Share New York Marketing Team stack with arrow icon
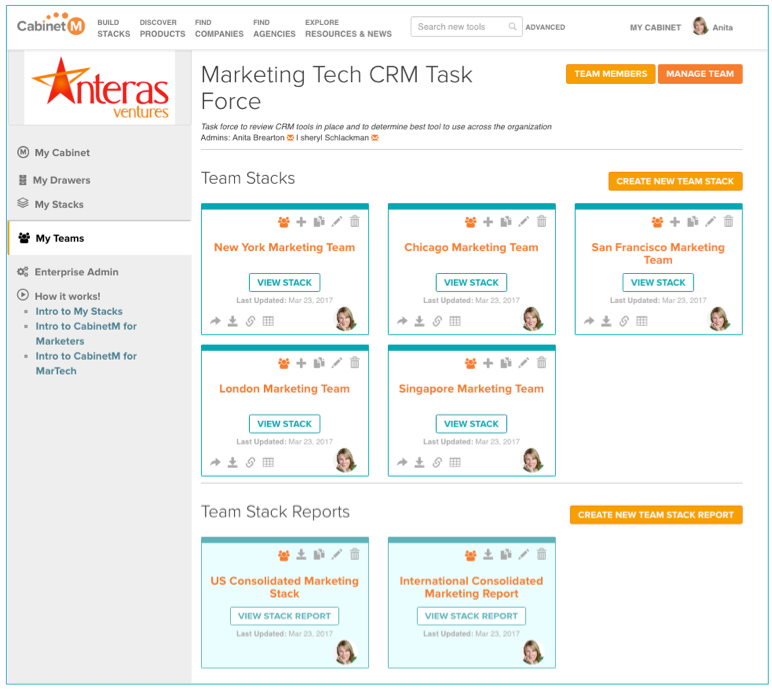Viewport: 772px width, 689px height. coord(215,322)
